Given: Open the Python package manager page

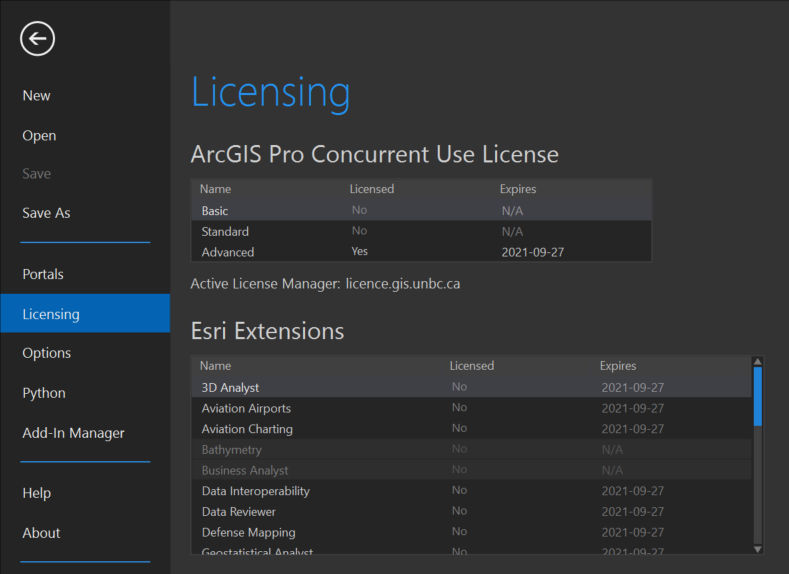Looking at the screenshot, I should (x=44, y=393).
